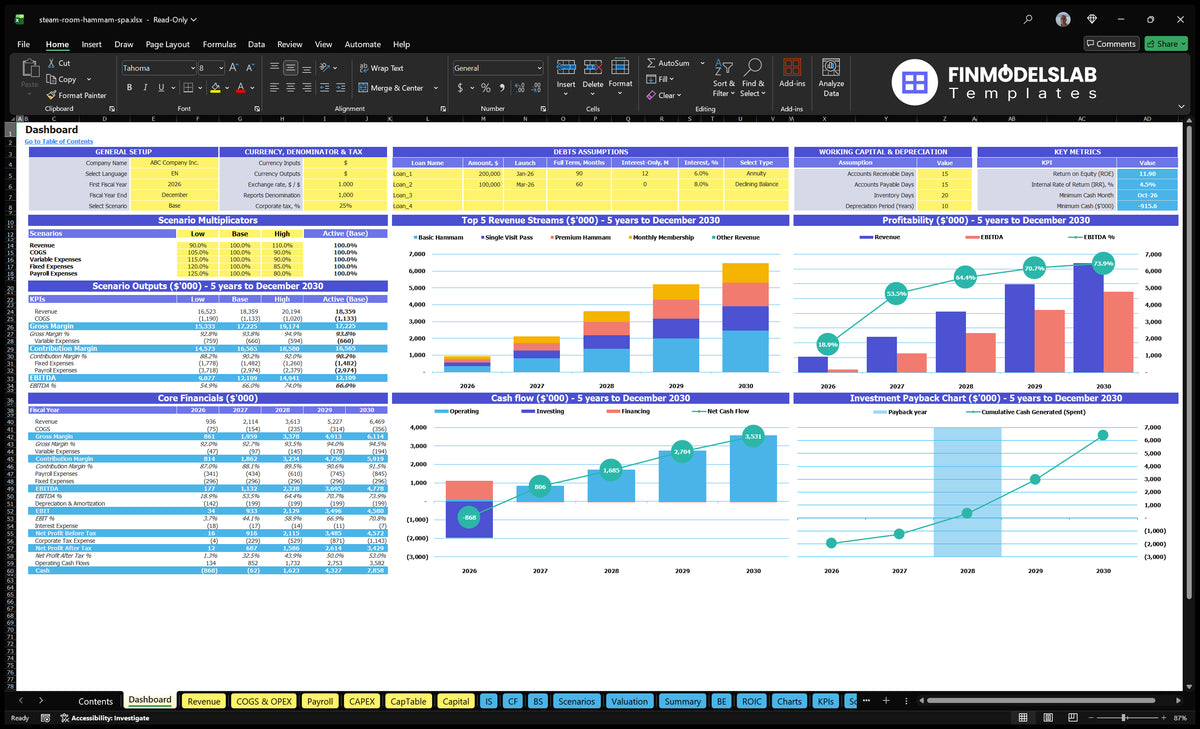The width and height of the screenshot is (1200, 729).
Task: Adjust the zoom slider in status bar
Action: click(x=1124, y=717)
